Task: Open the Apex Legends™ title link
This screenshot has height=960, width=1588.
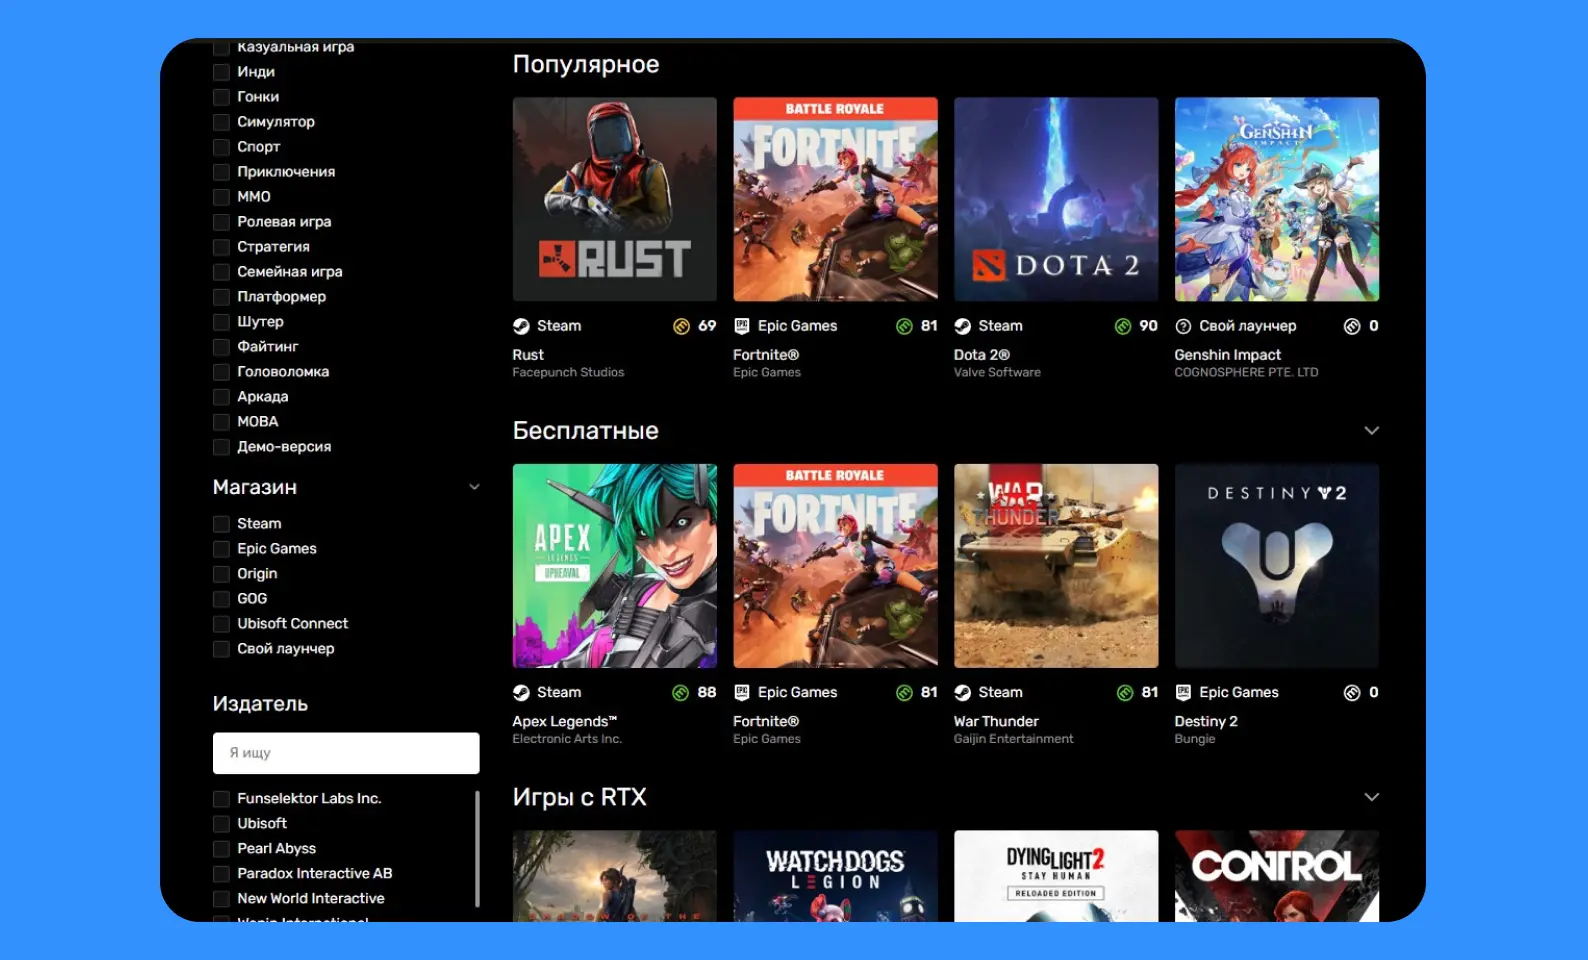Action: point(565,722)
